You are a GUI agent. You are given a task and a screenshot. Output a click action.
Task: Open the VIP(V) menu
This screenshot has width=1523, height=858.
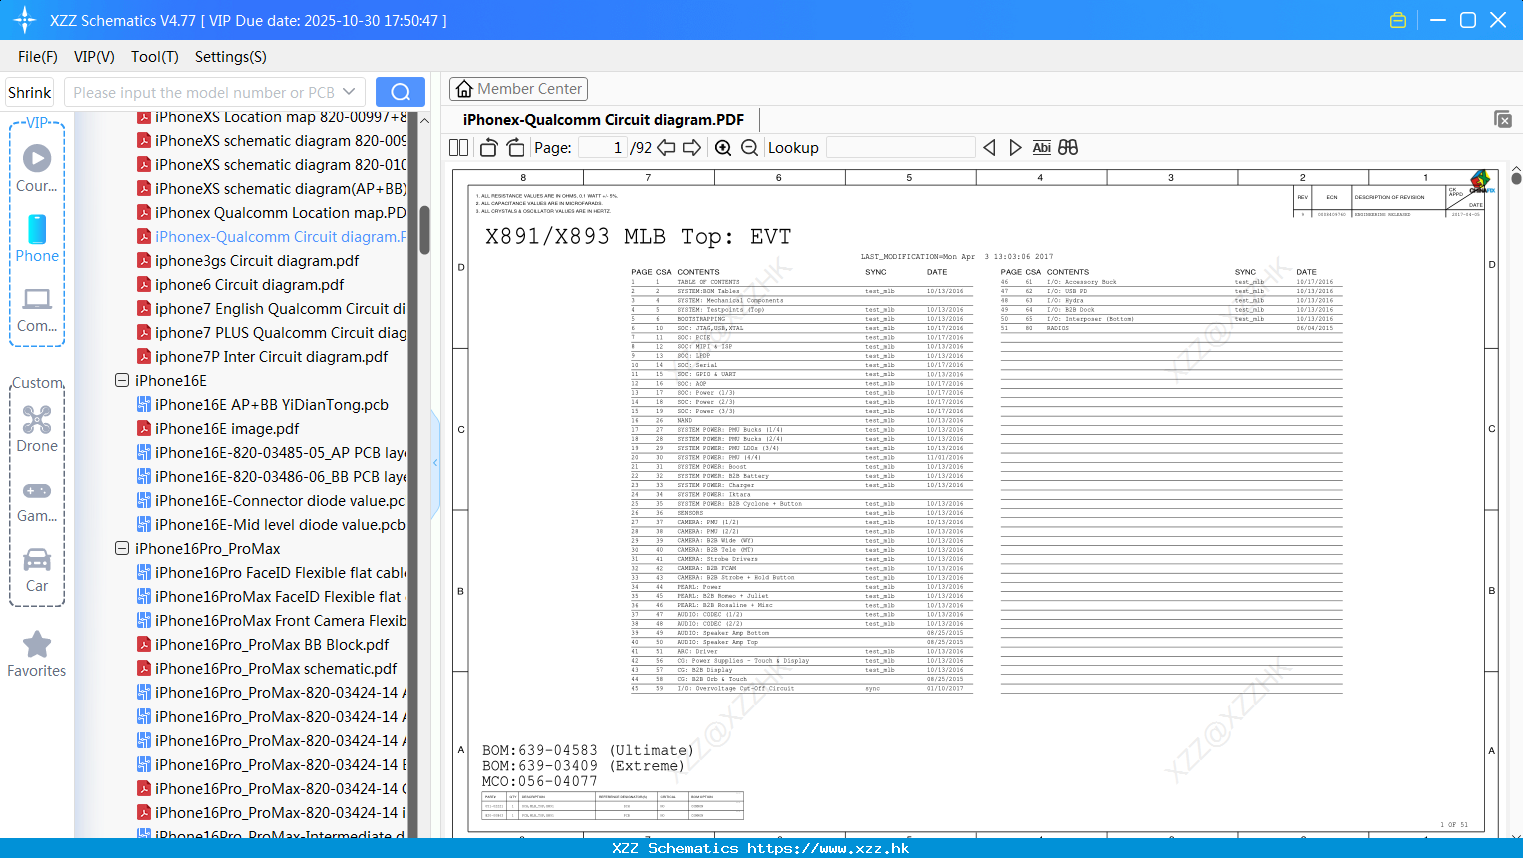[94, 57]
